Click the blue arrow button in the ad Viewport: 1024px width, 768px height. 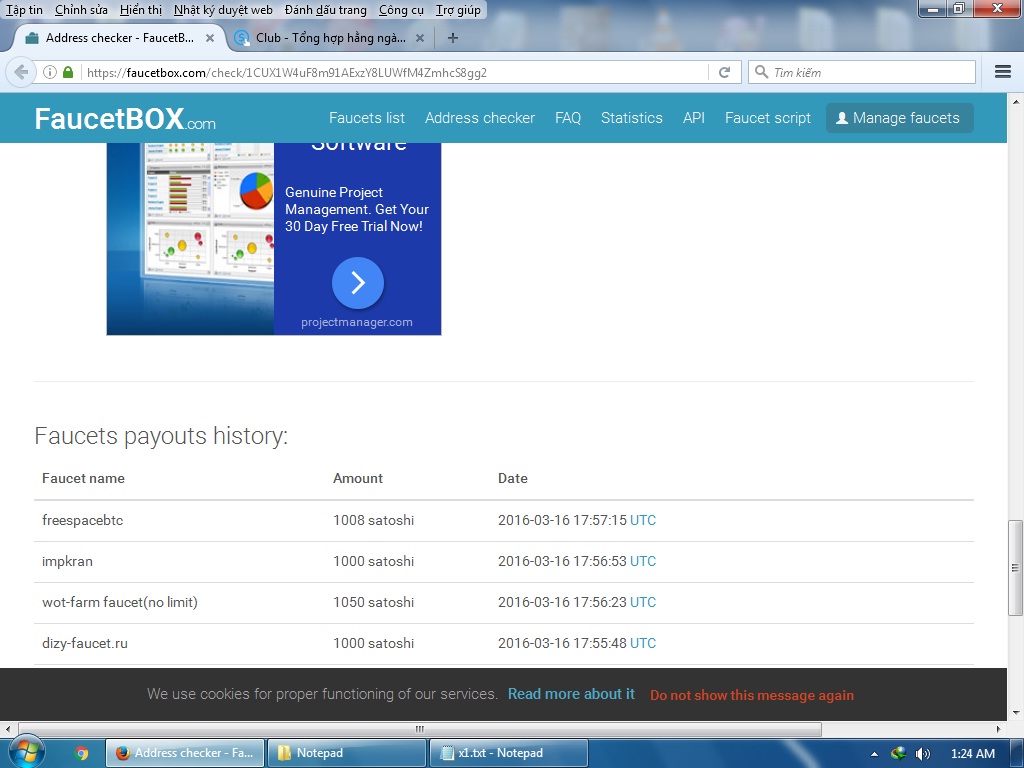coord(357,283)
